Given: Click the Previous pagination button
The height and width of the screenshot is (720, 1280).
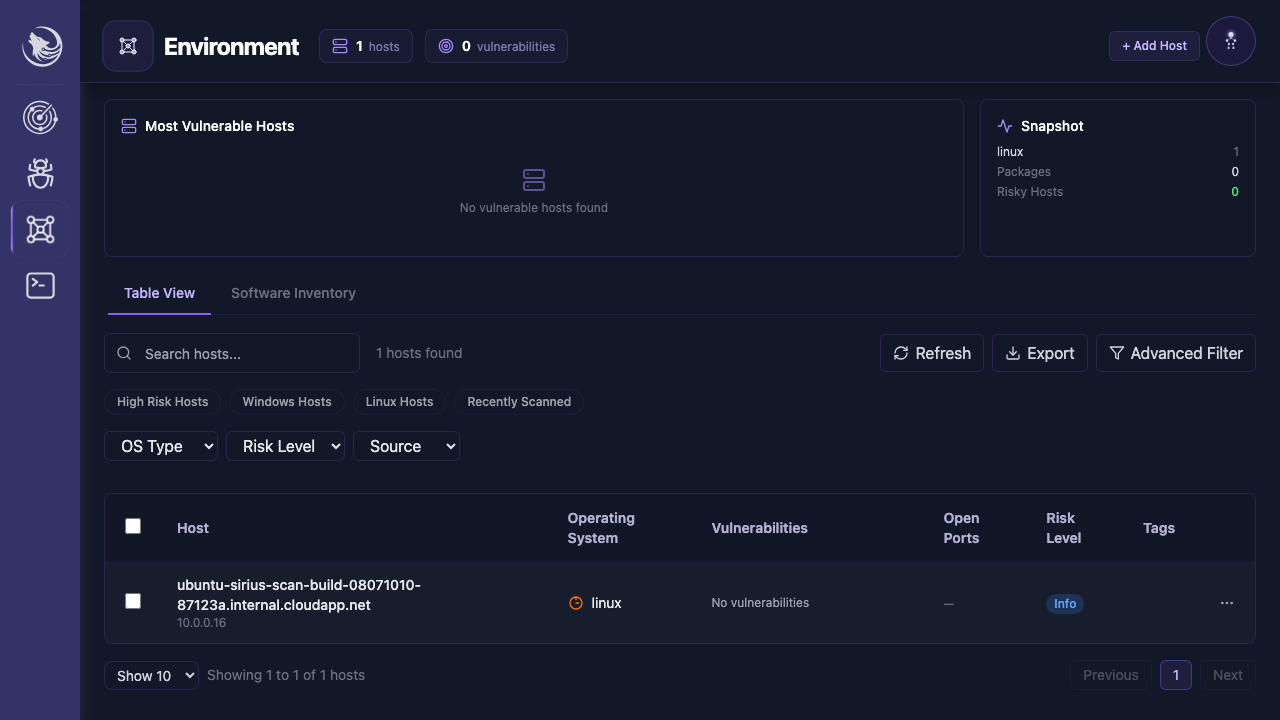Looking at the screenshot, I should [x=1111, y=675].
